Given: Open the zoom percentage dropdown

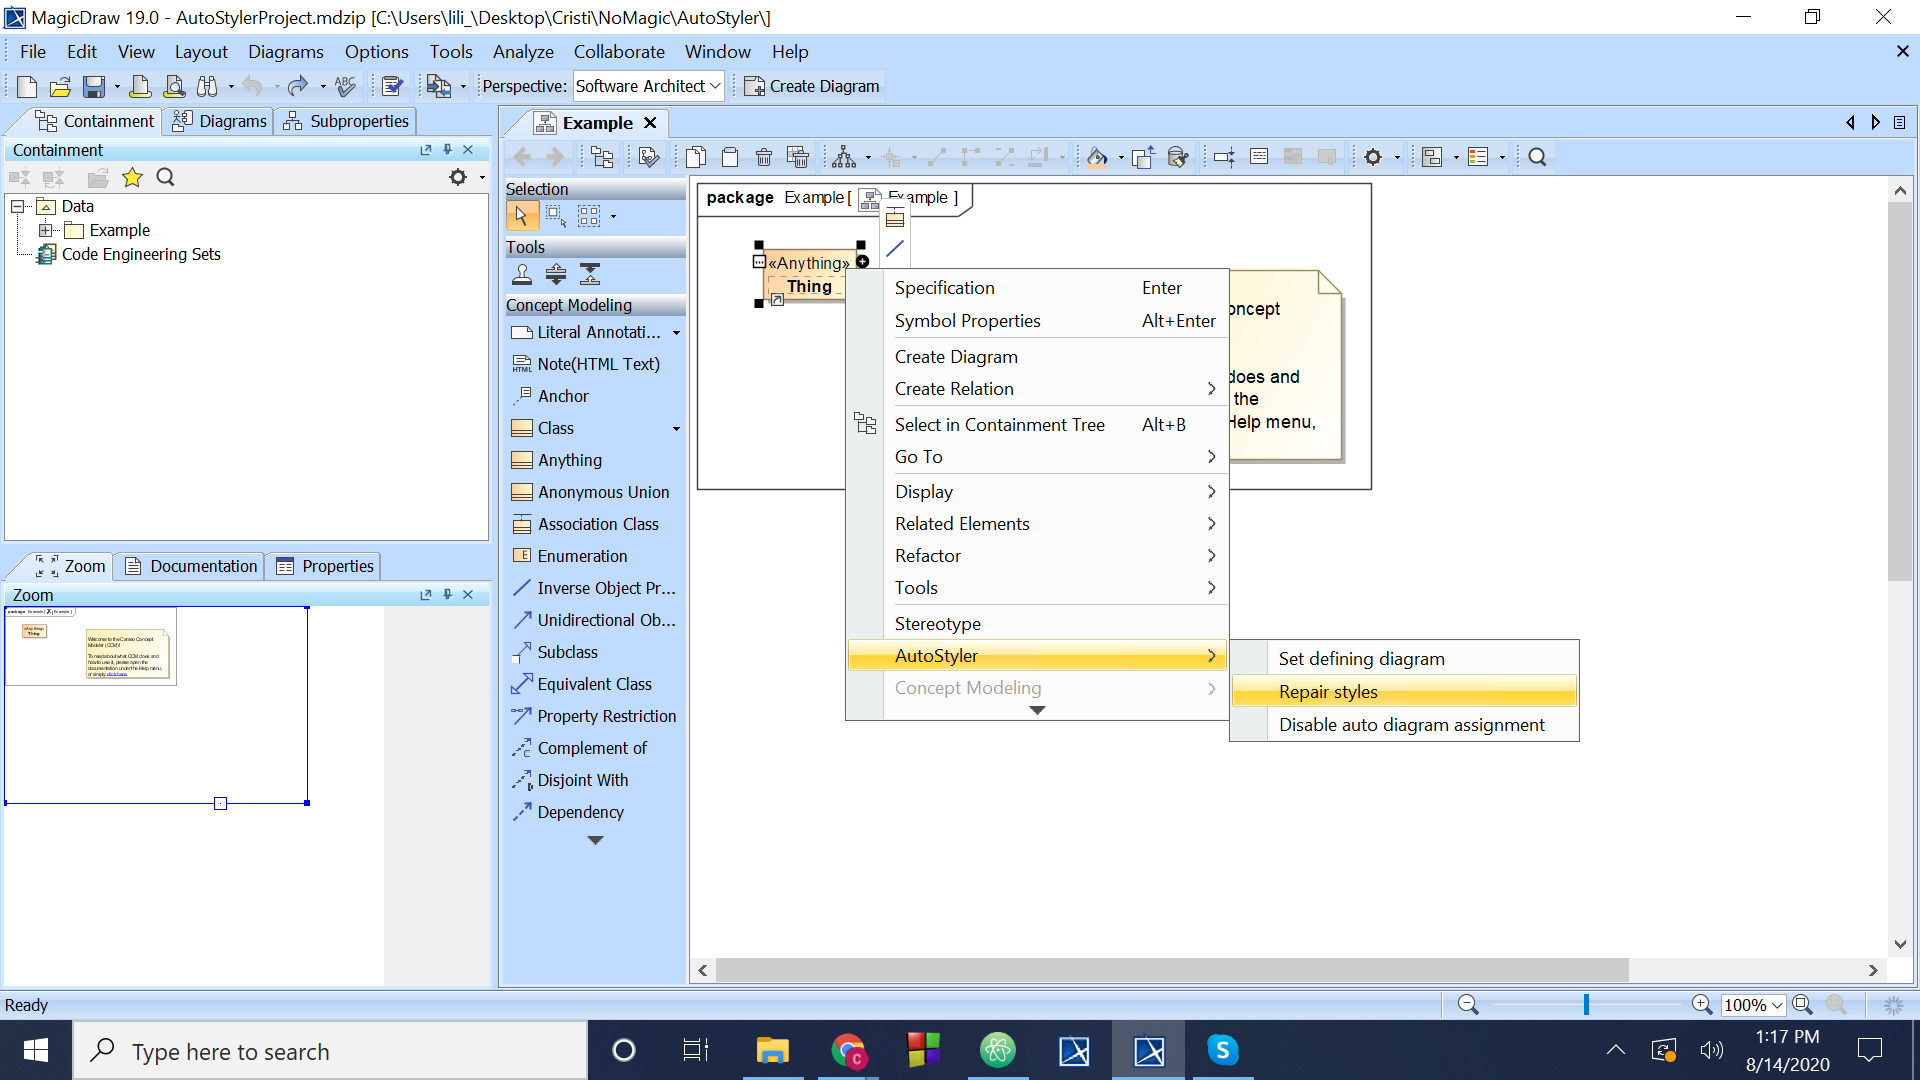Looking at the screenshot, I should pos(1777,1005).
